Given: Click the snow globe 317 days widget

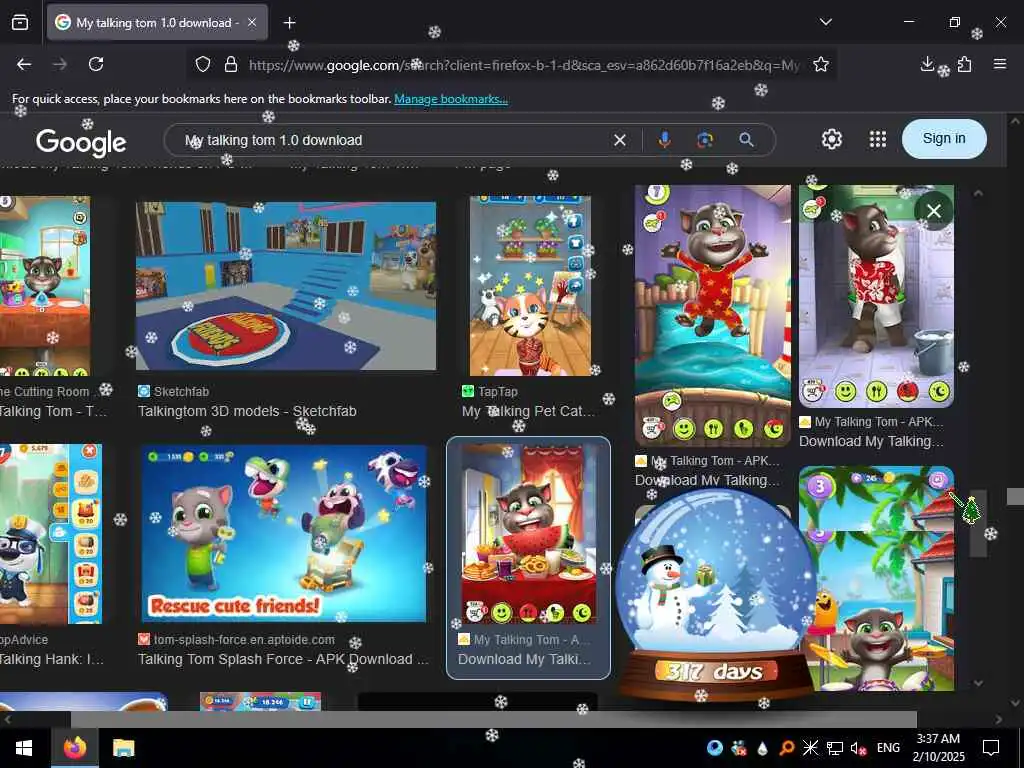Looking at the screenshot, I should pyautogui.click(x=716, y=596).
